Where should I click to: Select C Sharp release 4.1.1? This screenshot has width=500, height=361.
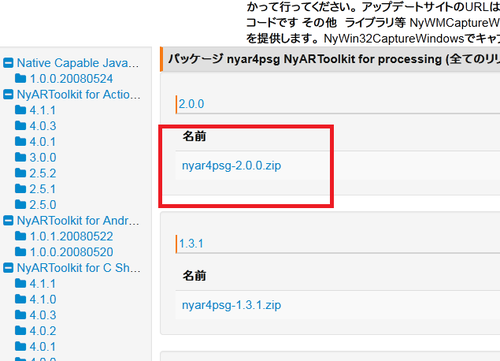coord(43,284)
